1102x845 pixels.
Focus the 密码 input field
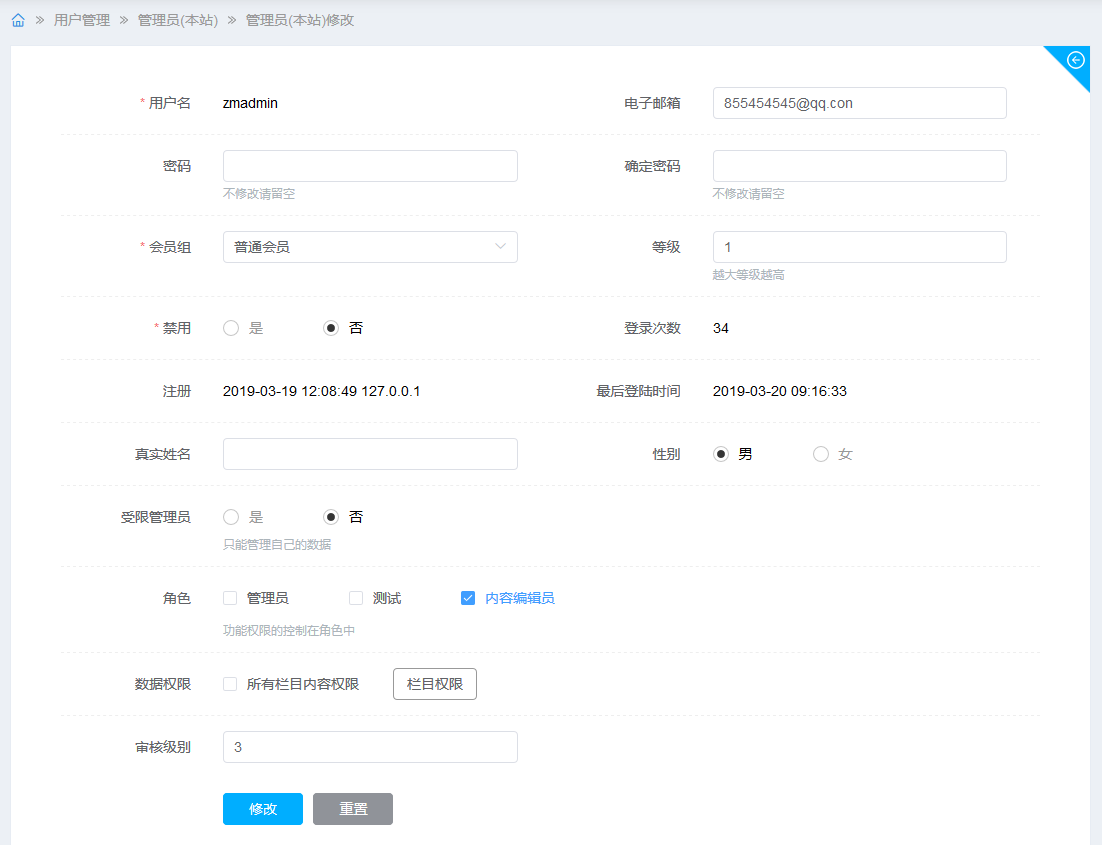370,166
